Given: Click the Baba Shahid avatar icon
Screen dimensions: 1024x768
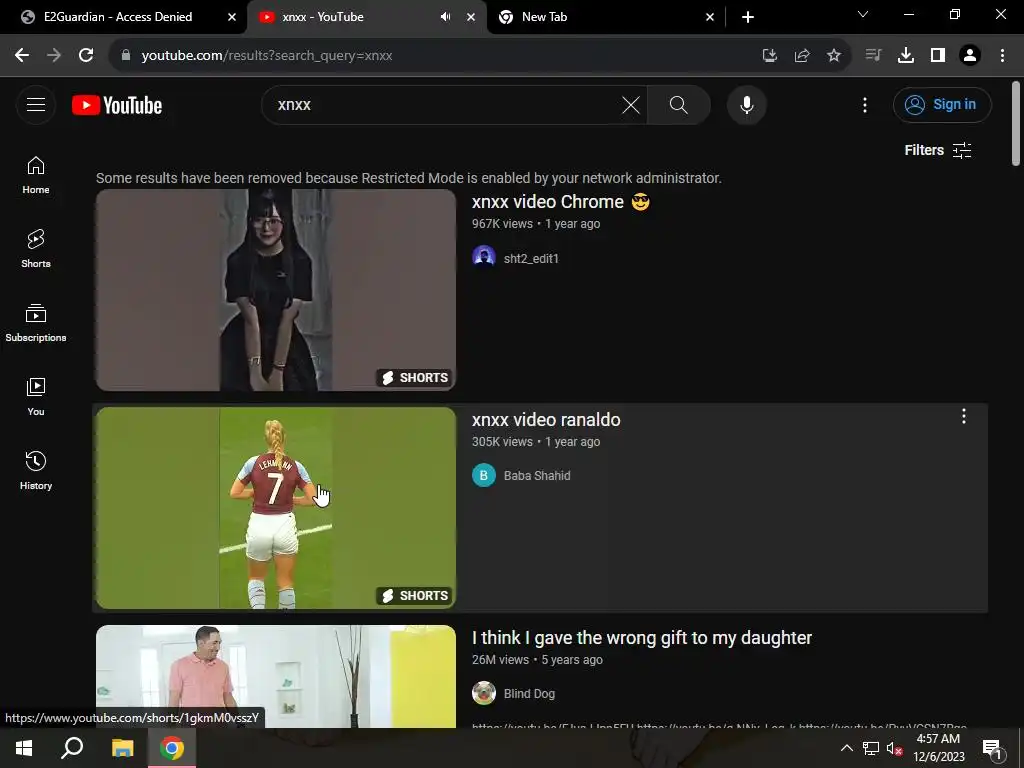Looking at the screenshot, I should coord(484,475).
